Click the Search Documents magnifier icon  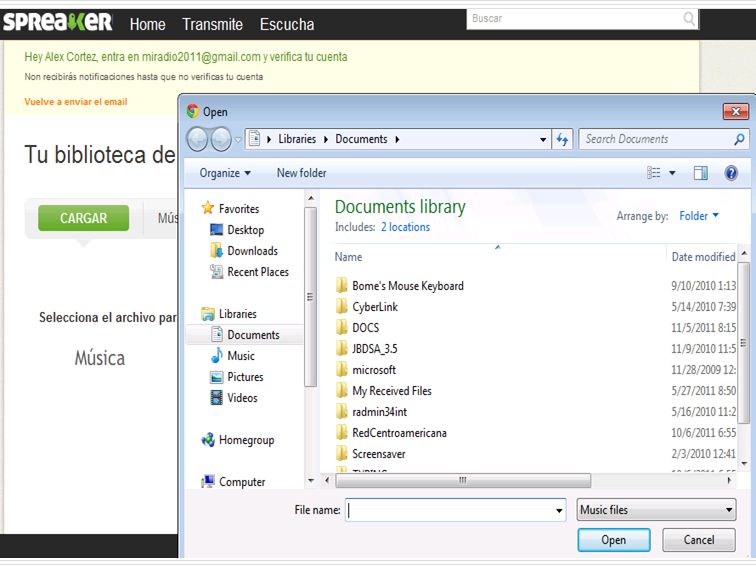click(x=739, y=139)
